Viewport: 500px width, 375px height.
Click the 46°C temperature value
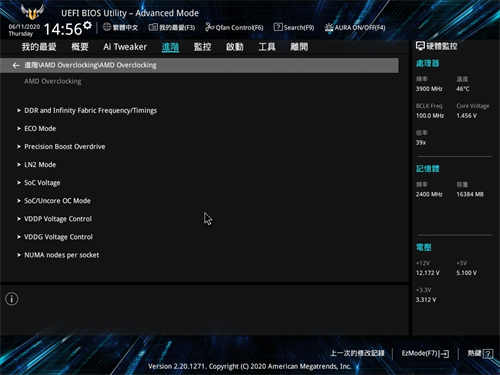463,89
